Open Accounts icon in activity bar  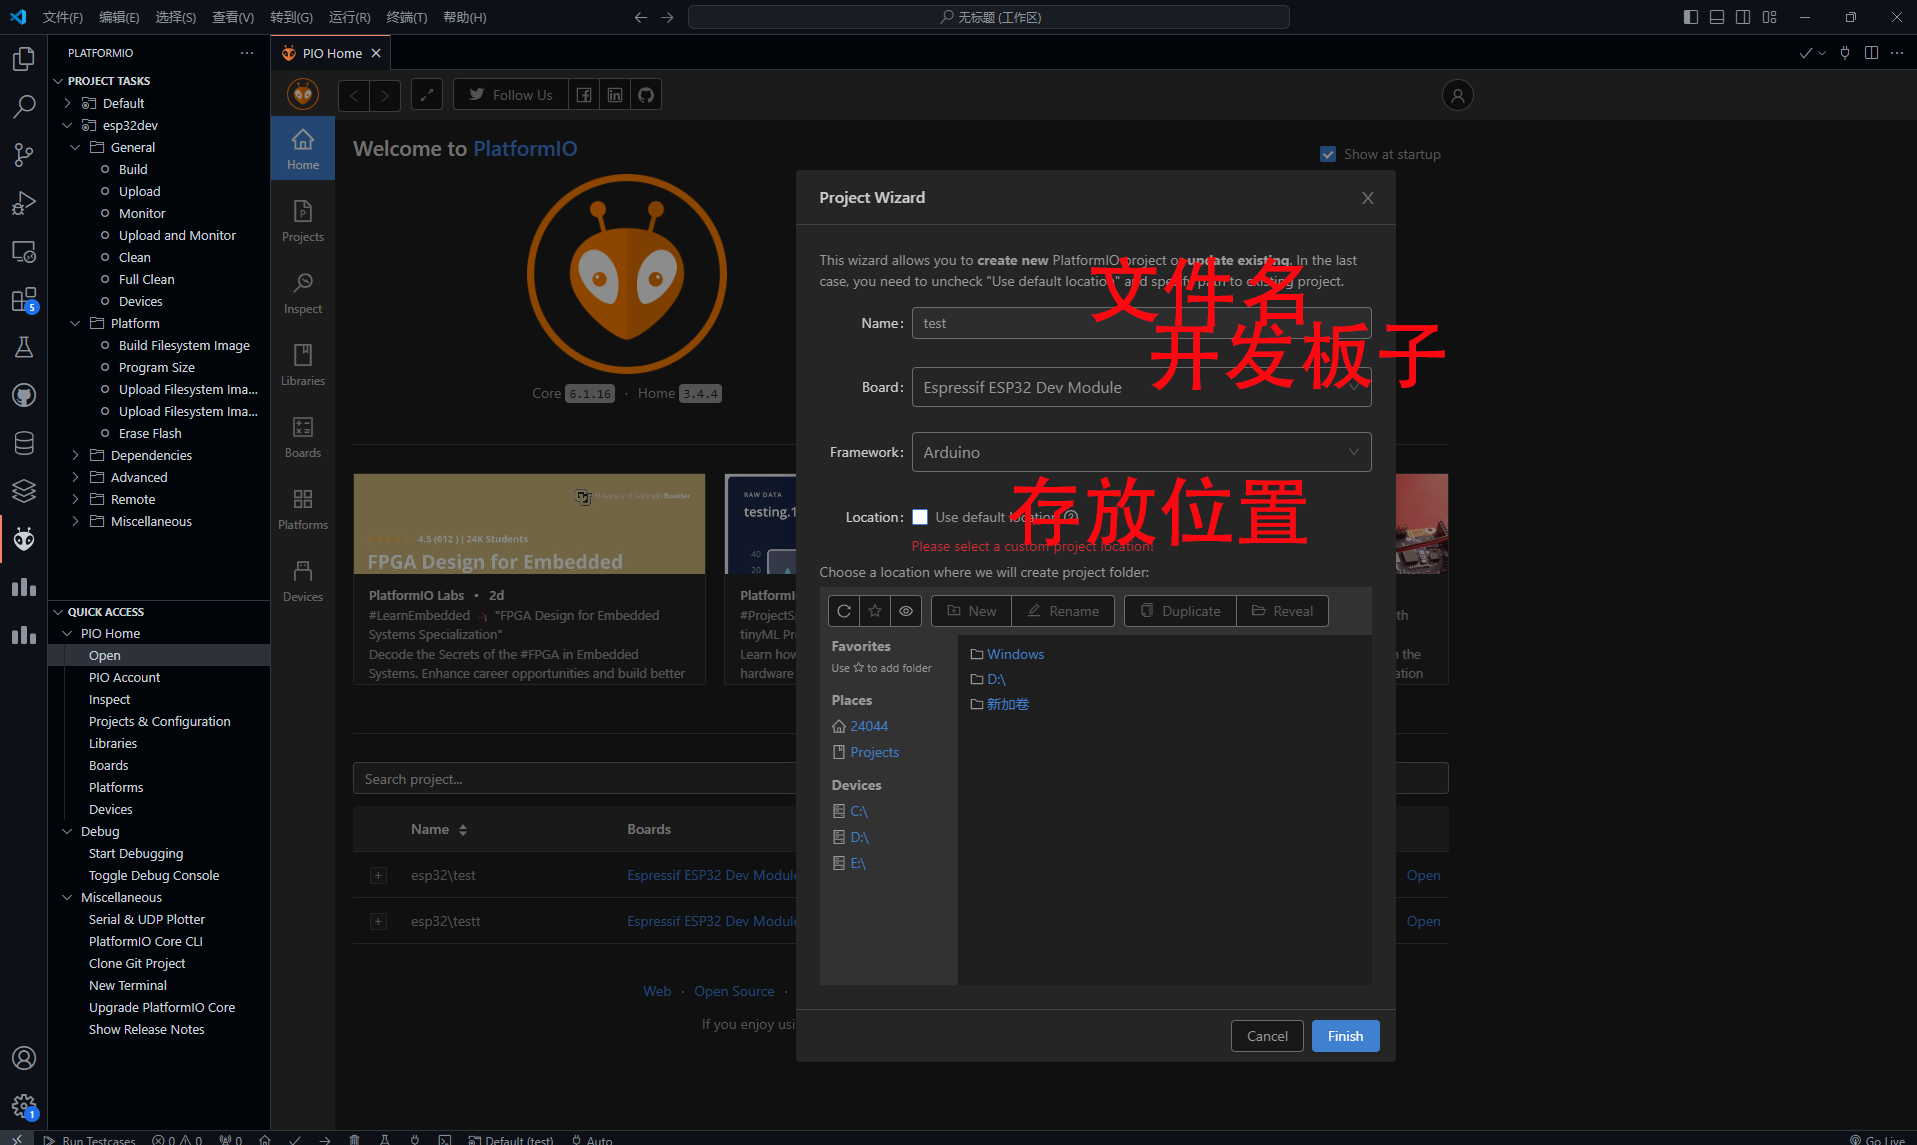(x=24, y=1058)
